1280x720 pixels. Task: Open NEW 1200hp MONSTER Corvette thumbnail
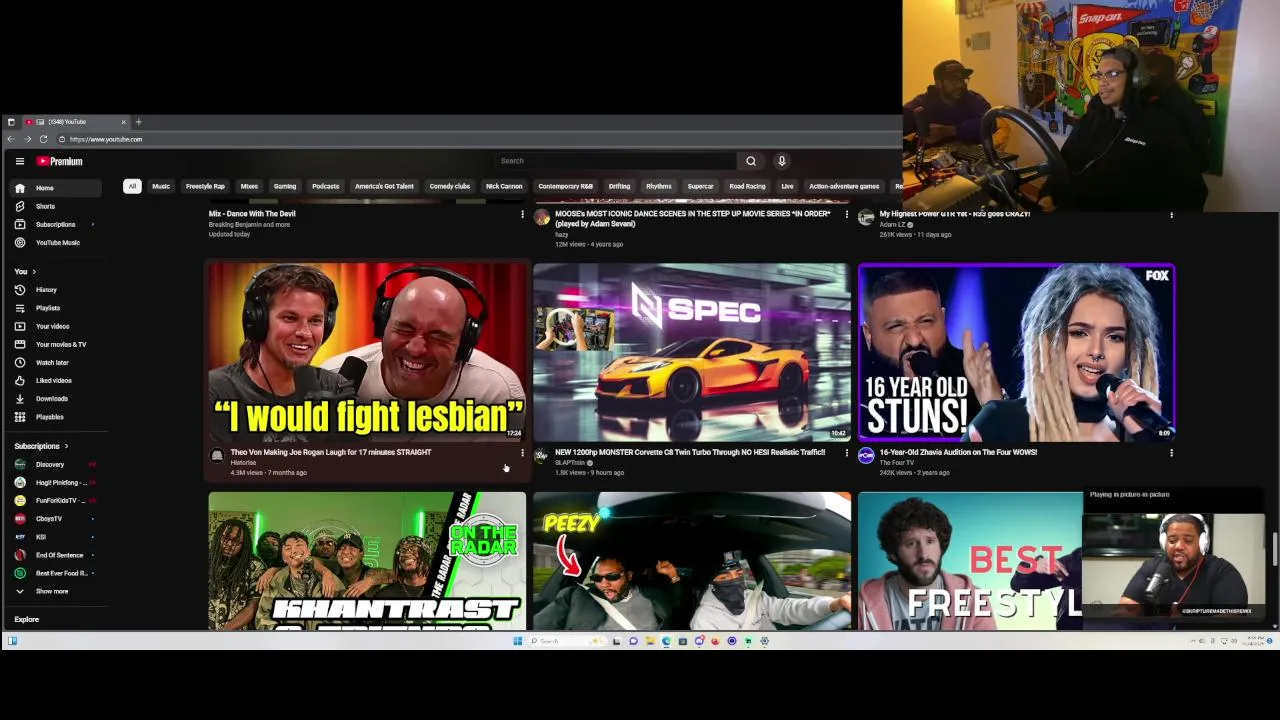pos(692,352)
